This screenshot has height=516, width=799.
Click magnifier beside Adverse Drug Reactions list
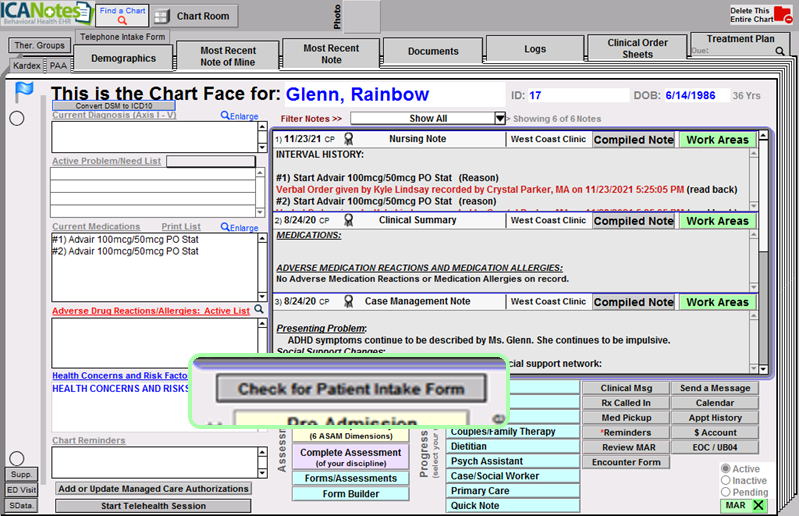point(258,311)
